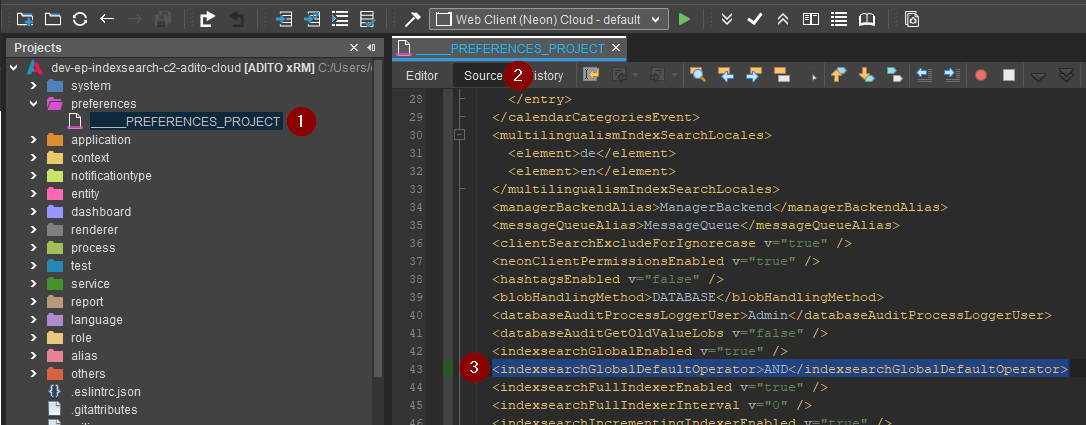
Task: Click find next occurrence icon
Action: [754, 75]
